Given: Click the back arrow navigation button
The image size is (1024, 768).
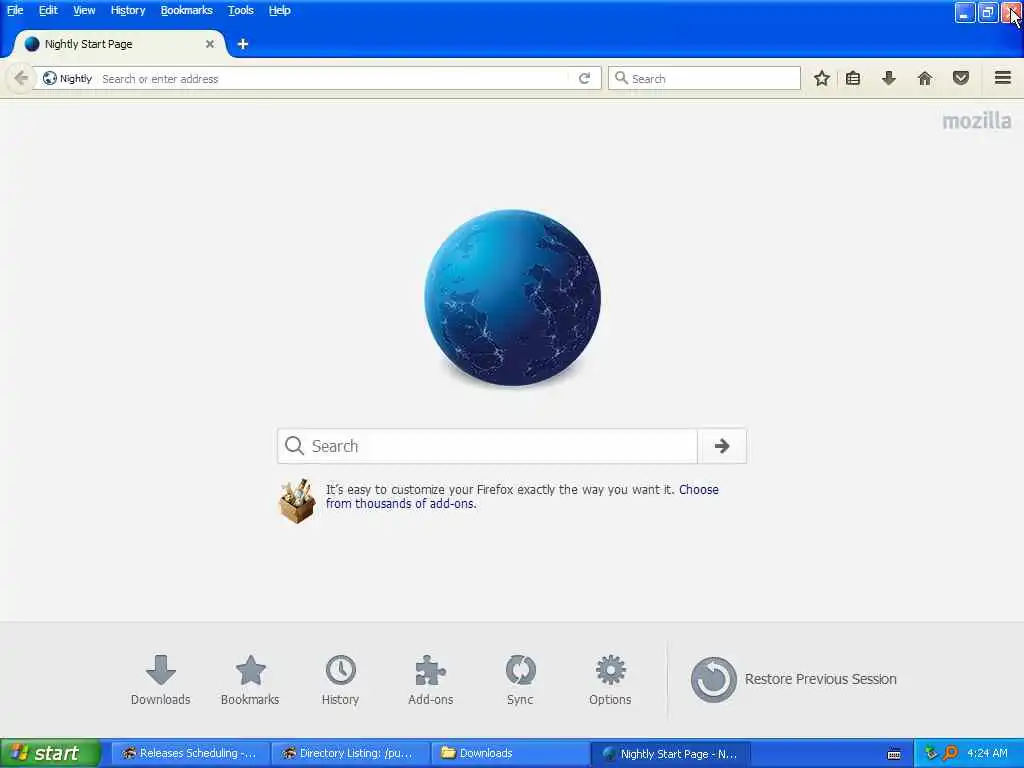Looking at the screenshot, I should [21, 78].
